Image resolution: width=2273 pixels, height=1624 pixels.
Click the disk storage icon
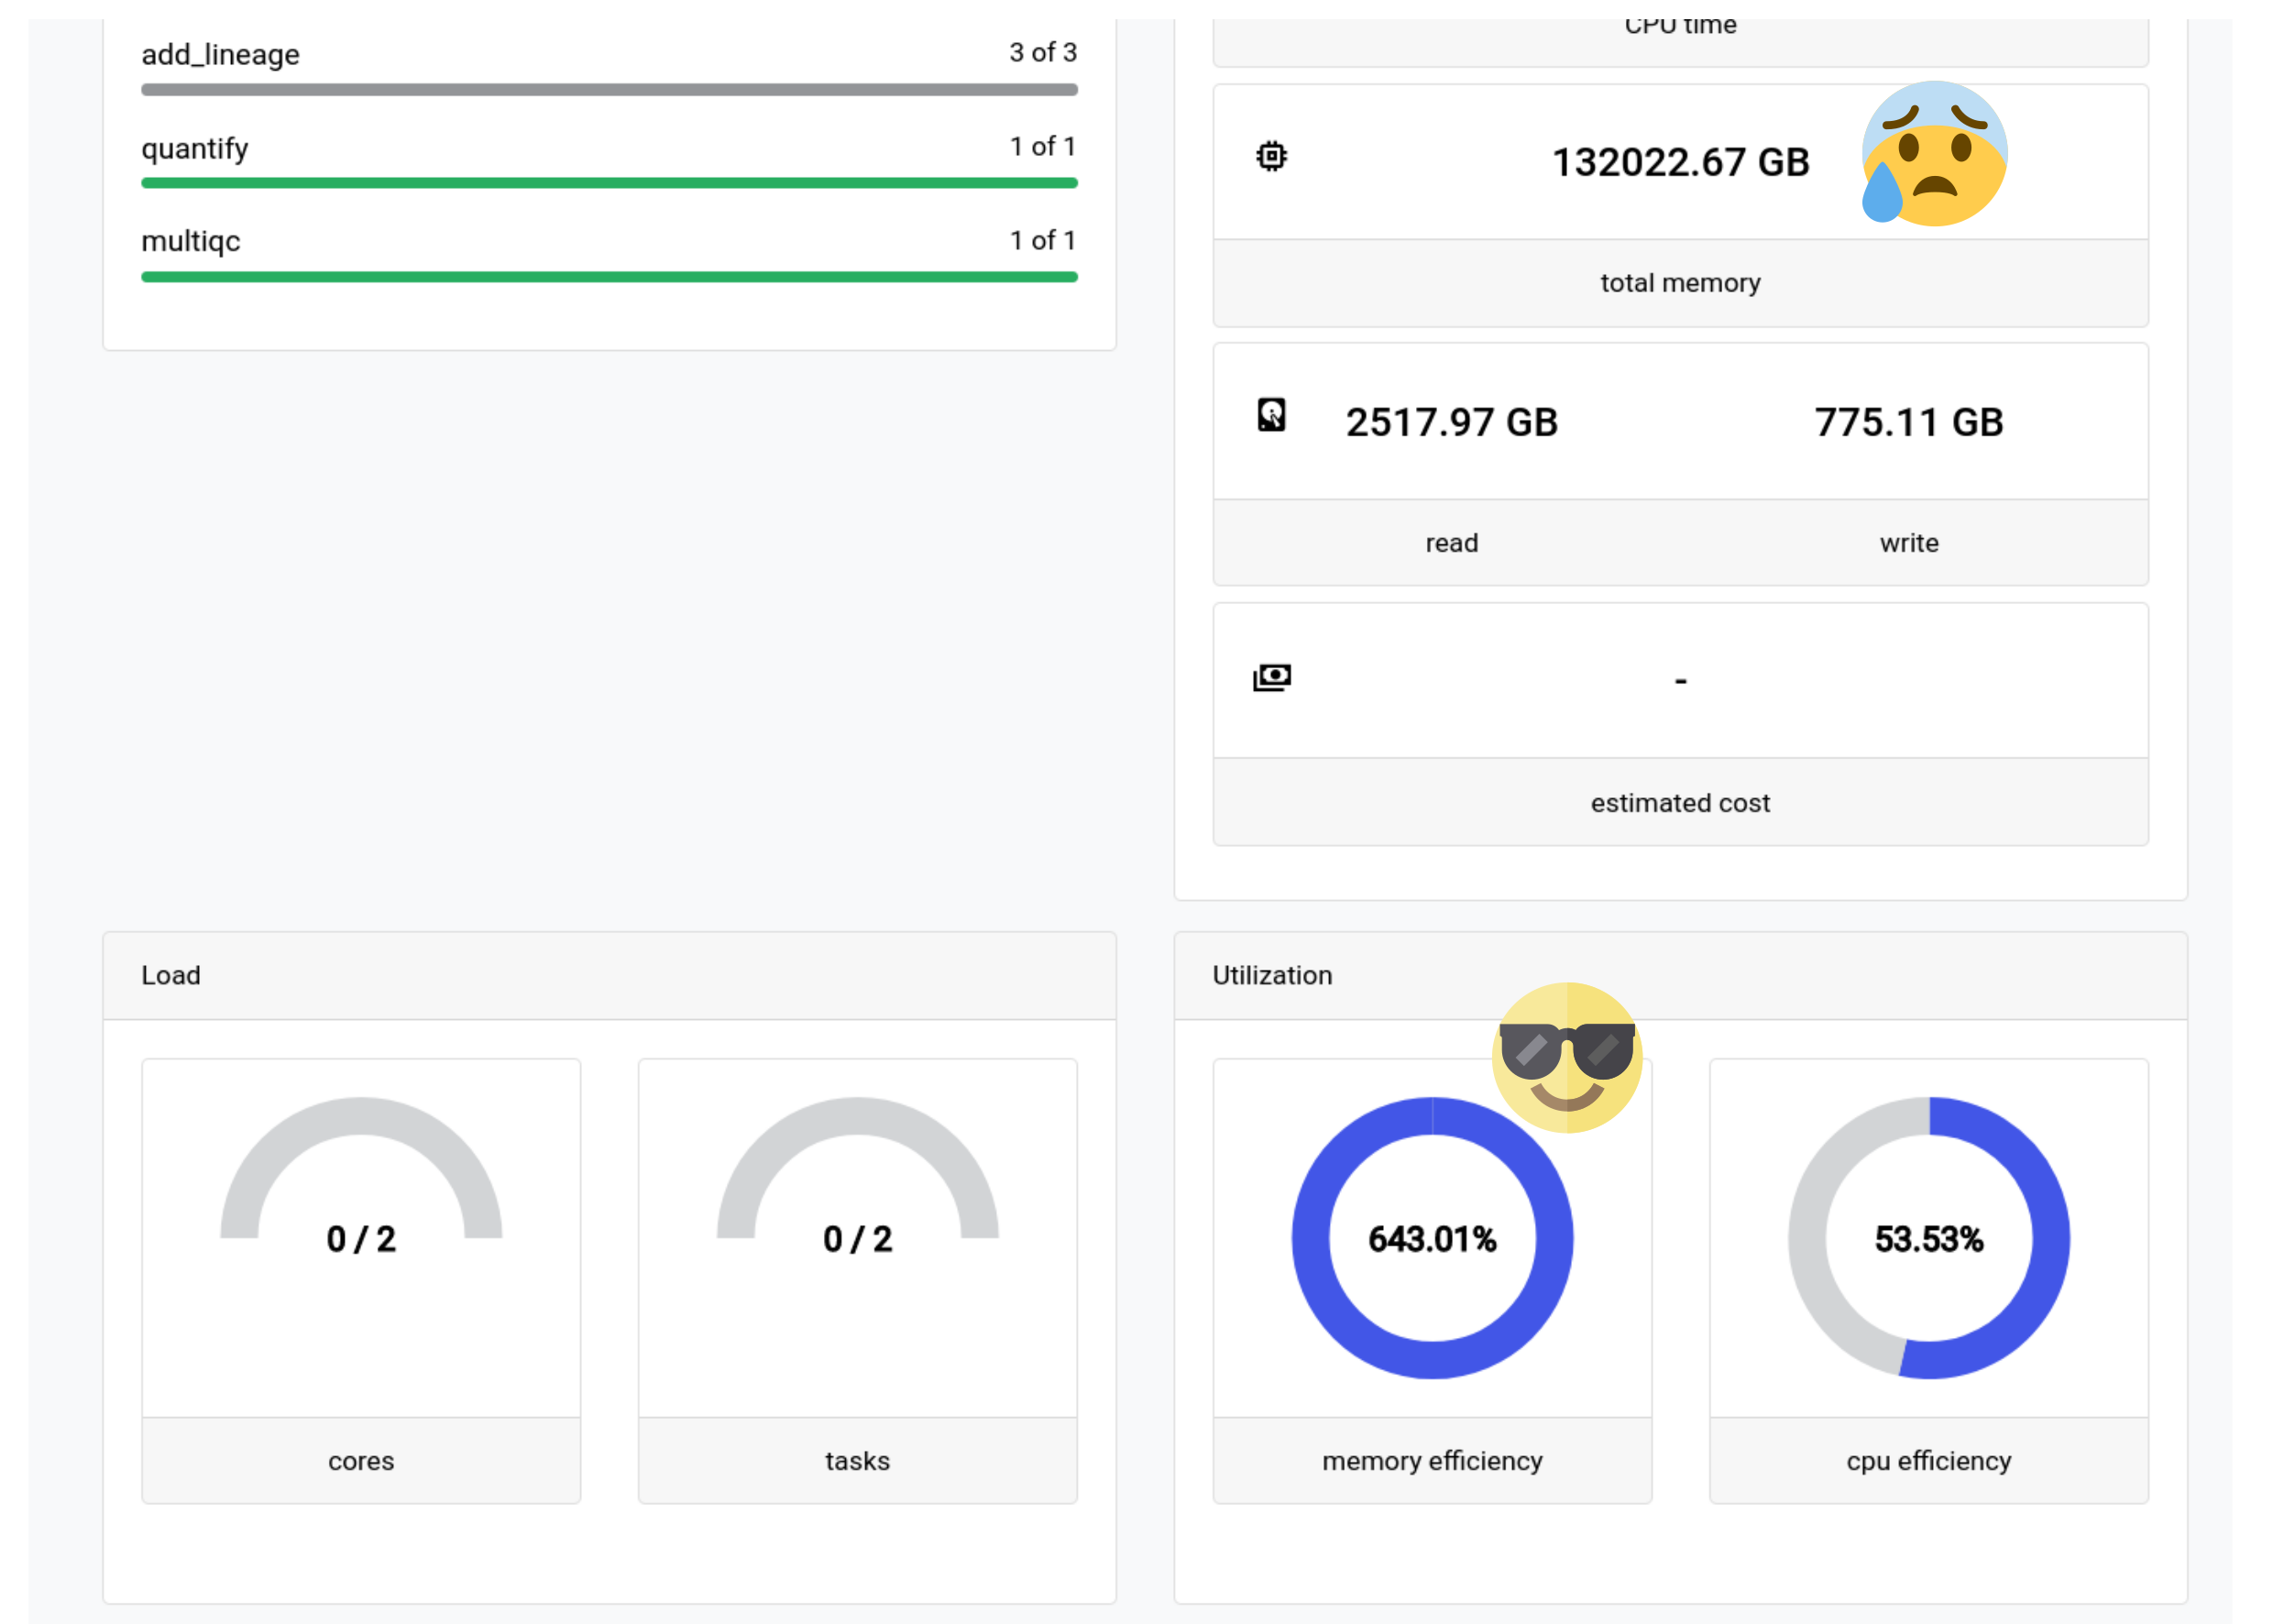[x=1271, y=415]
